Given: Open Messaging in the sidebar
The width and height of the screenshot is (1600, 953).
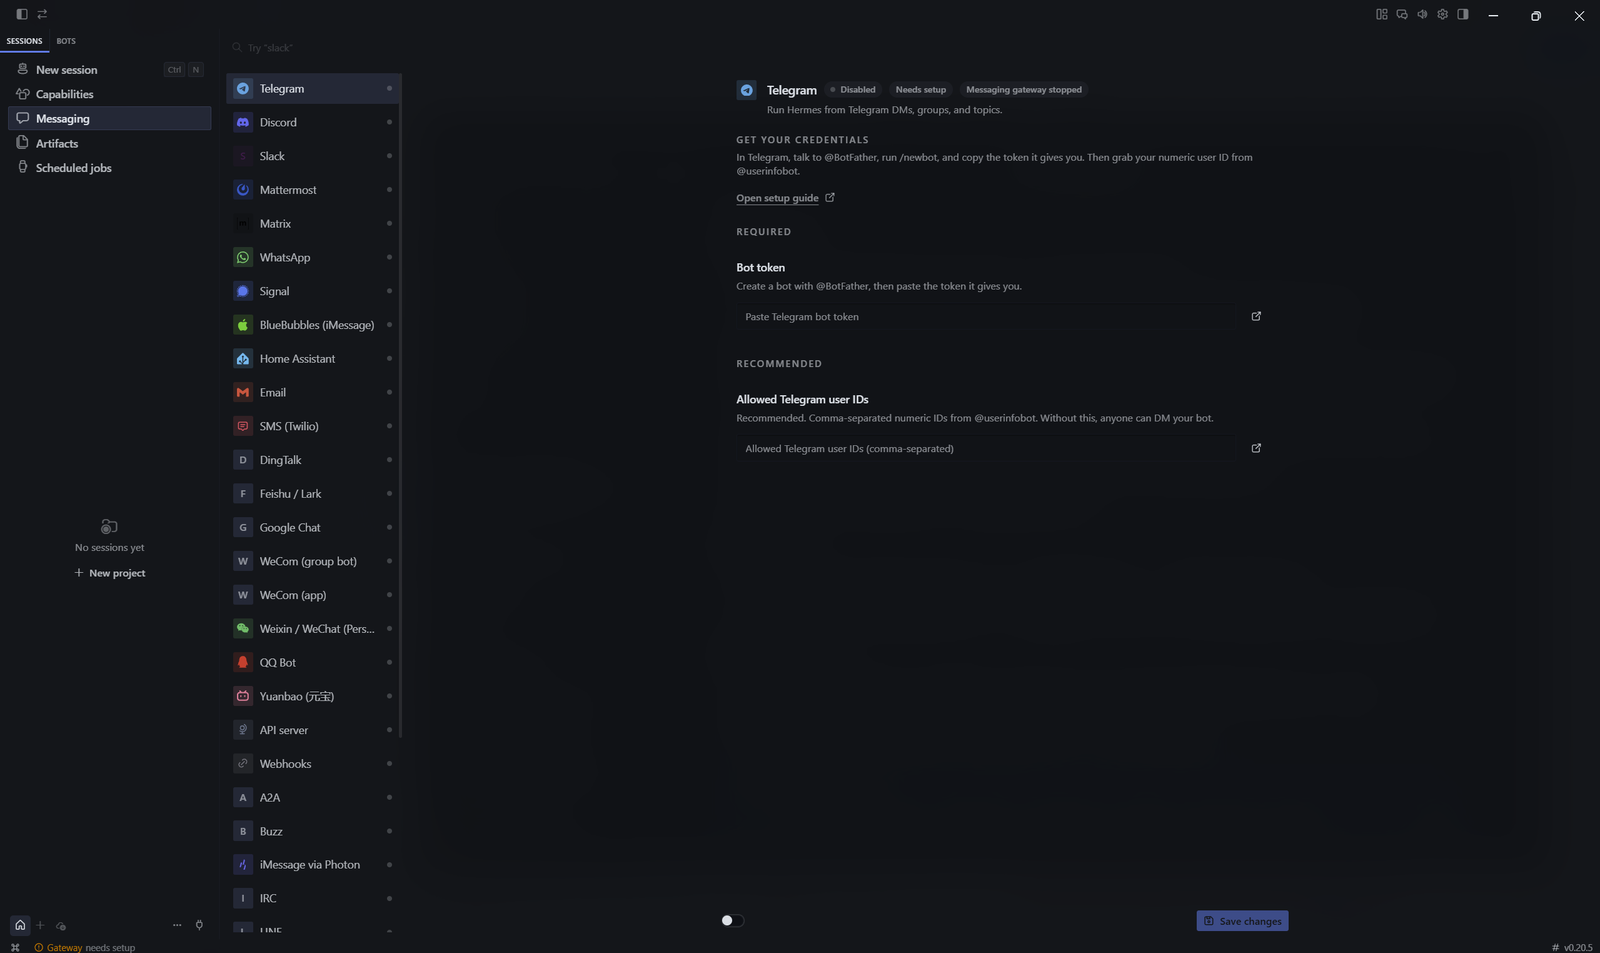Looking at the screenshot, I should tap(109, 118).
